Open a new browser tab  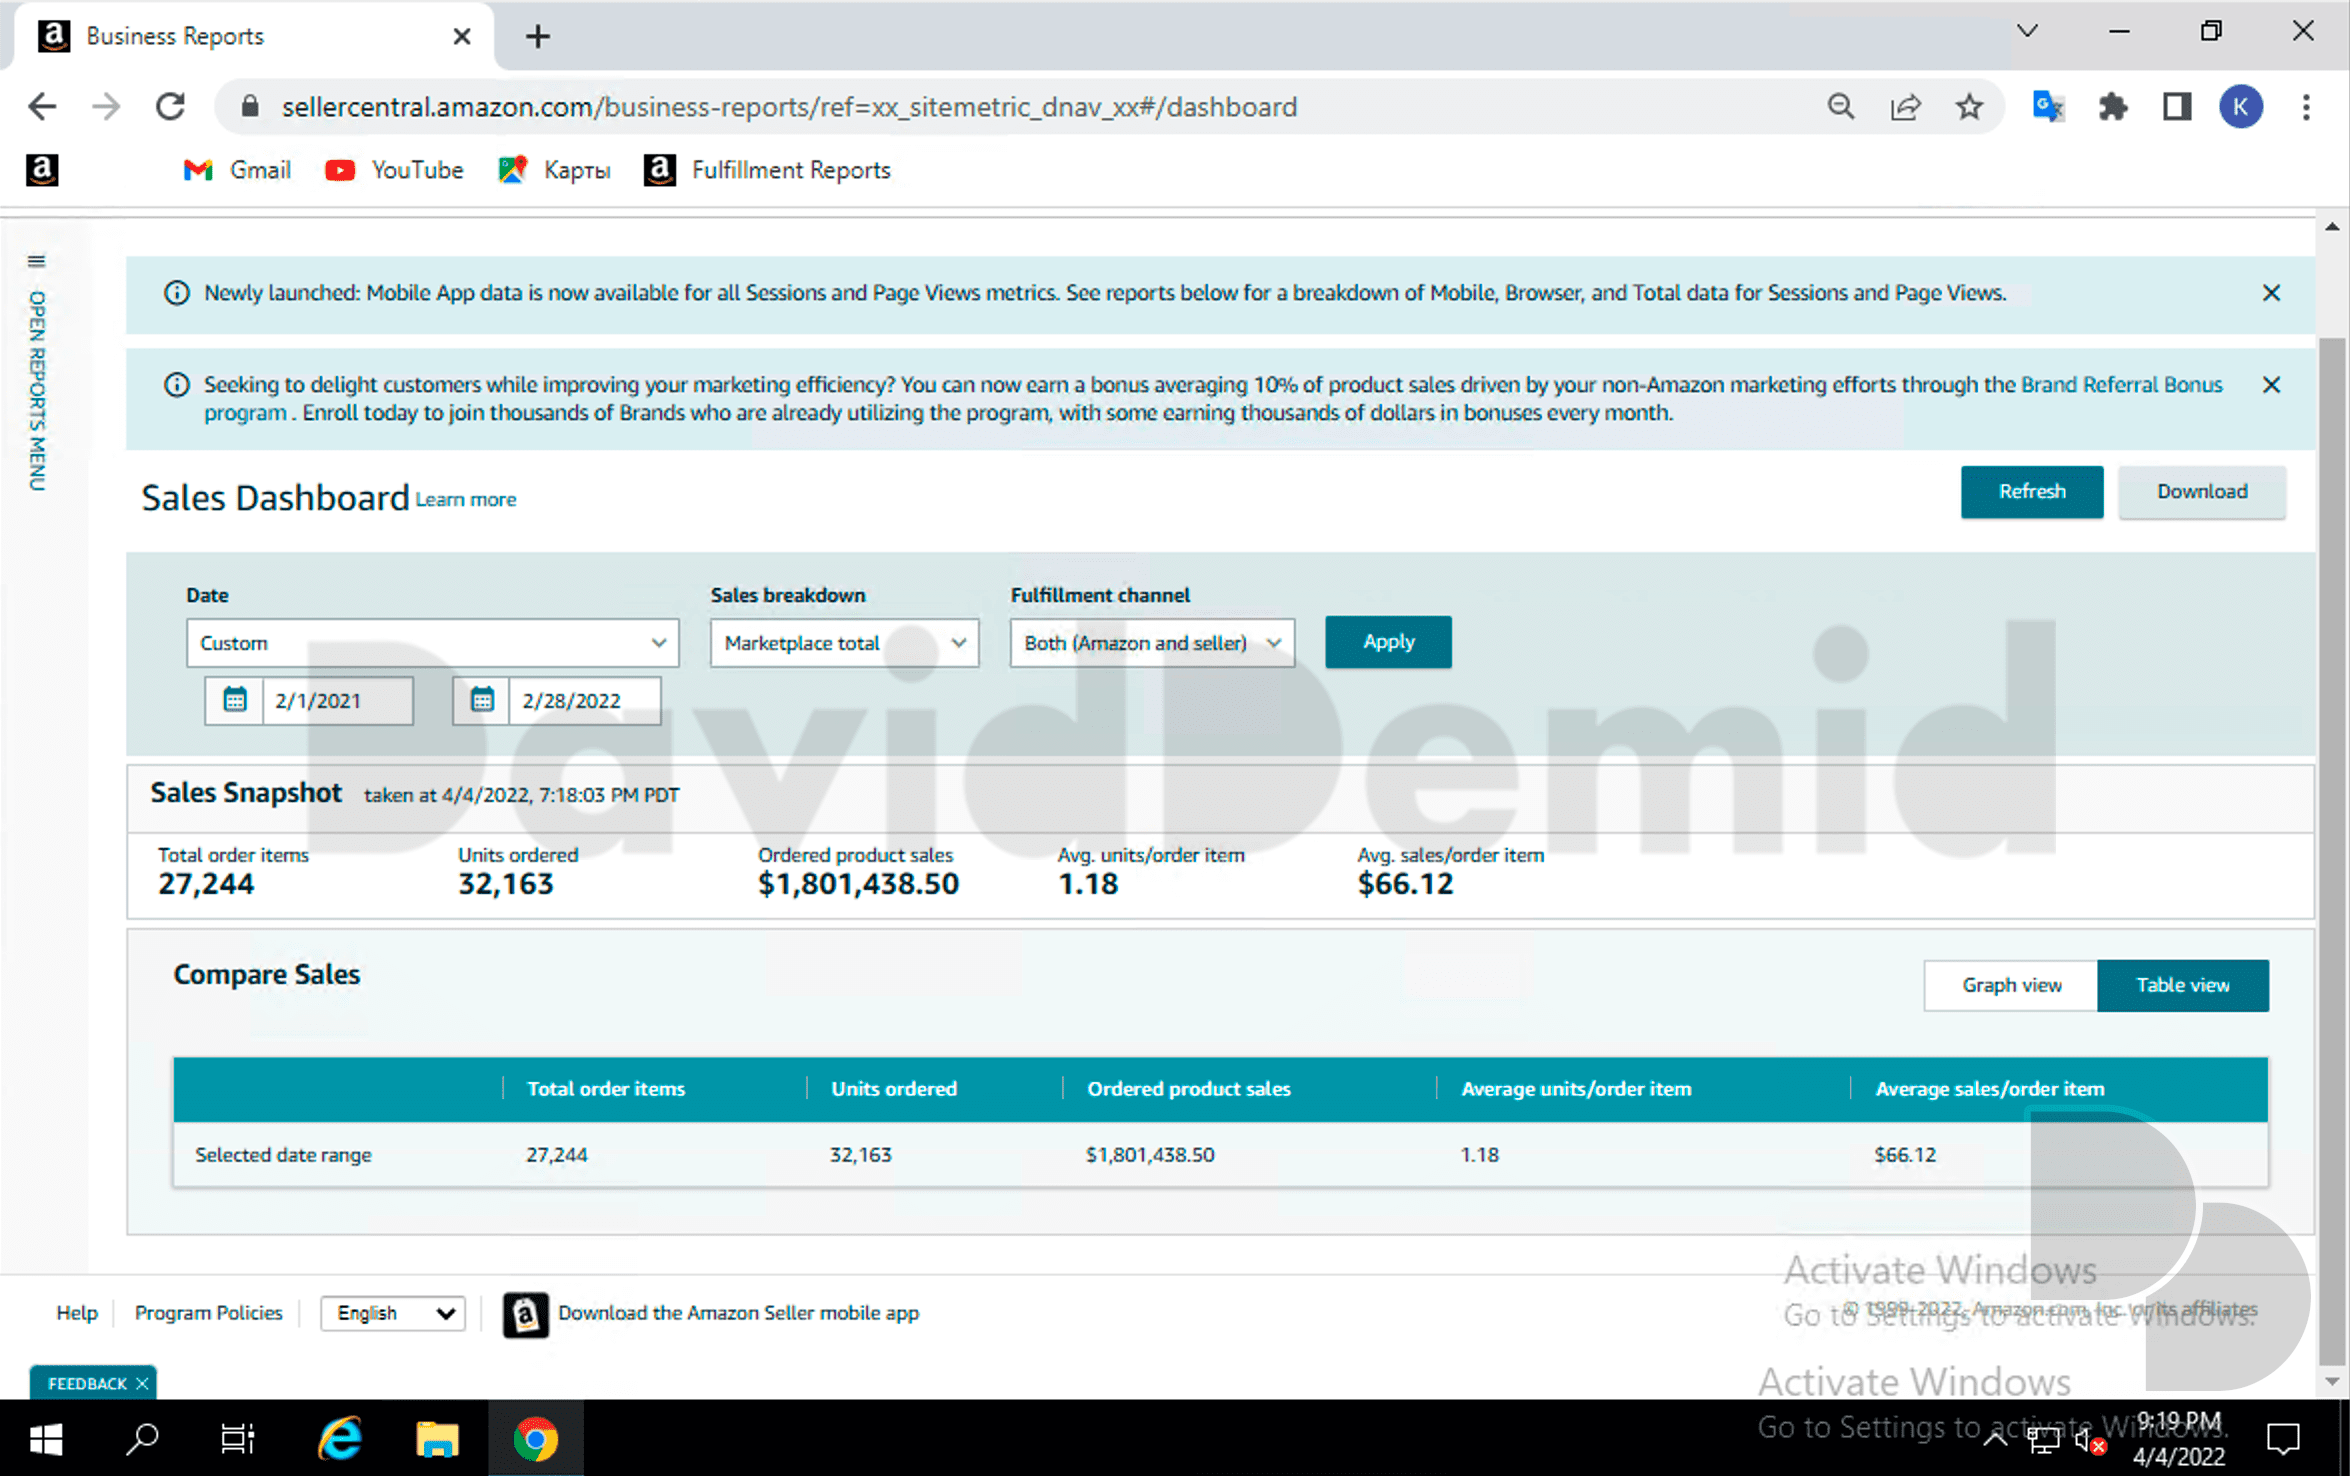click(x=538, y=37)
